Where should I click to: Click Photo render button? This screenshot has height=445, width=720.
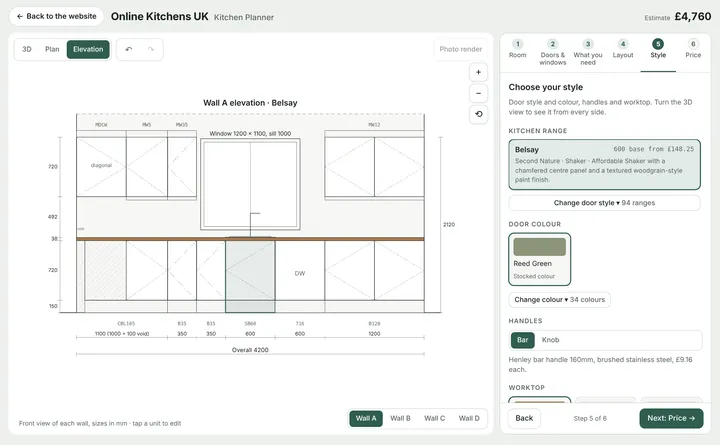(461, 49)
